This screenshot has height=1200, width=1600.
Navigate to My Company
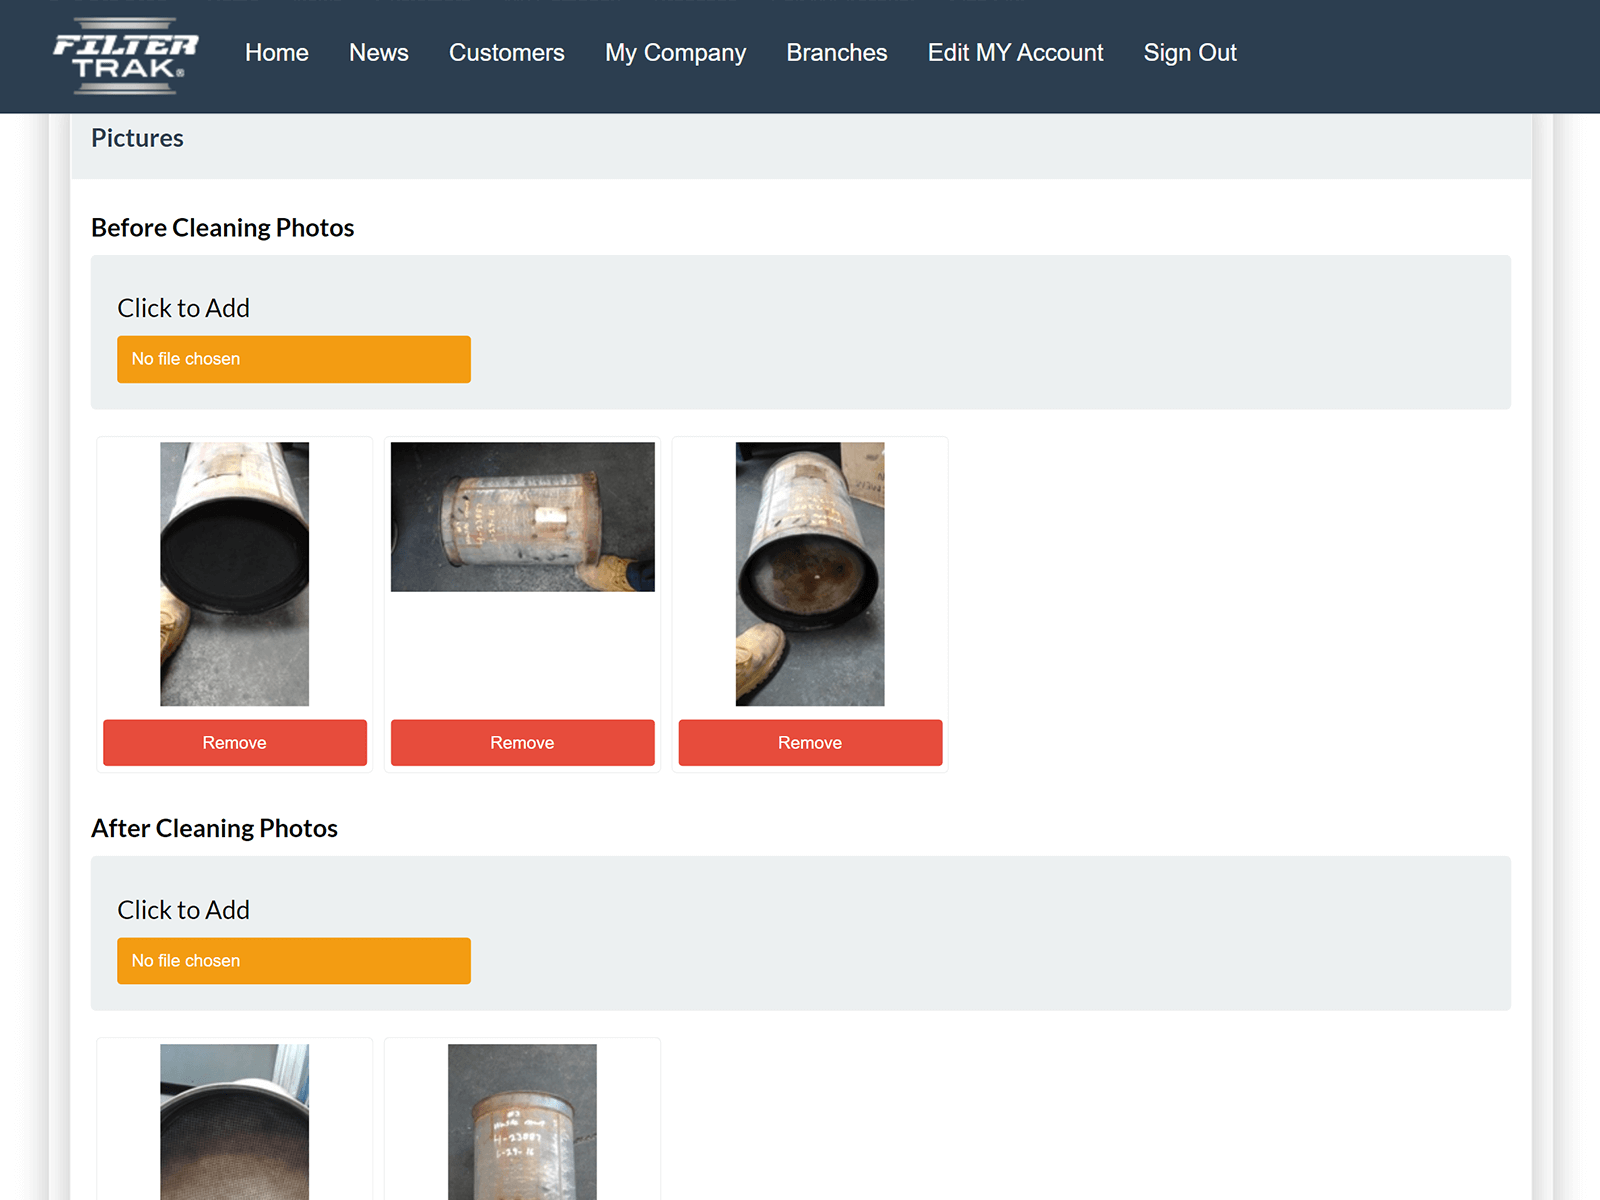[x=676, y=53]
